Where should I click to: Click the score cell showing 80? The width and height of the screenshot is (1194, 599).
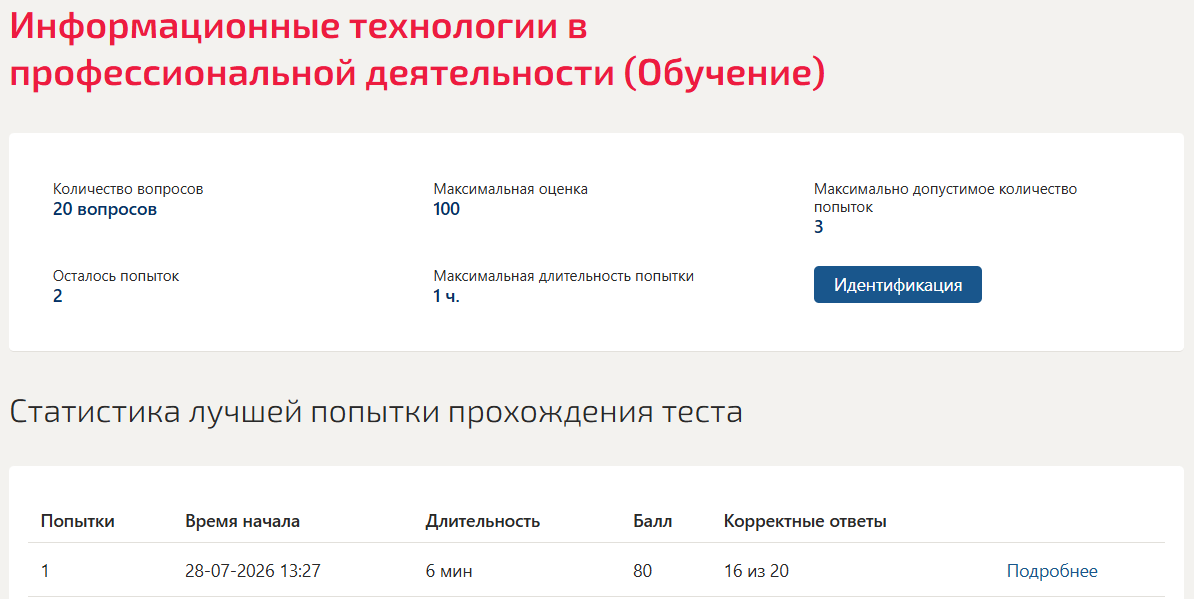(x=643, y=571)
